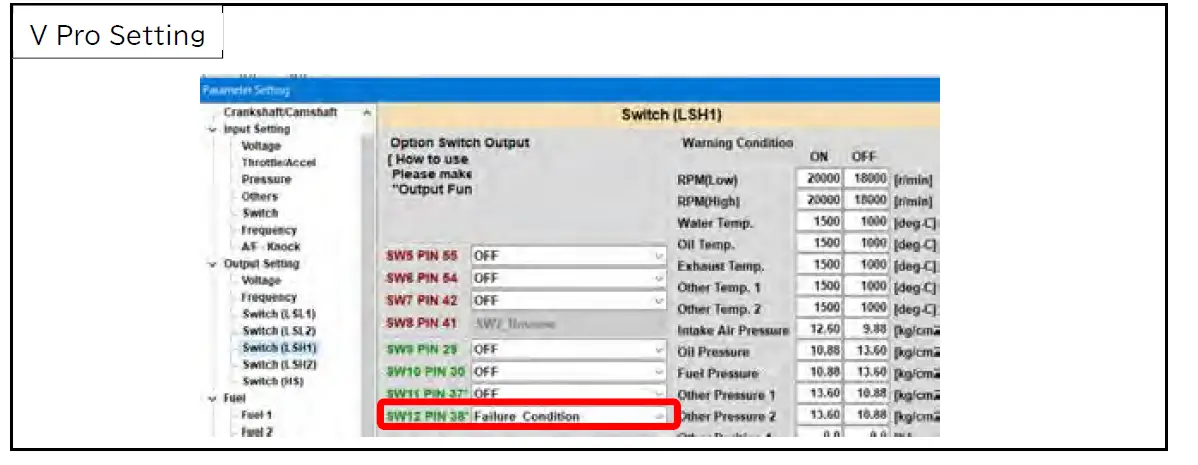Viewport: 1198px width, 465px height.
Task: Edit Oil Pressure OFF value
Action: pyautogui.click(x=868, y=351)
